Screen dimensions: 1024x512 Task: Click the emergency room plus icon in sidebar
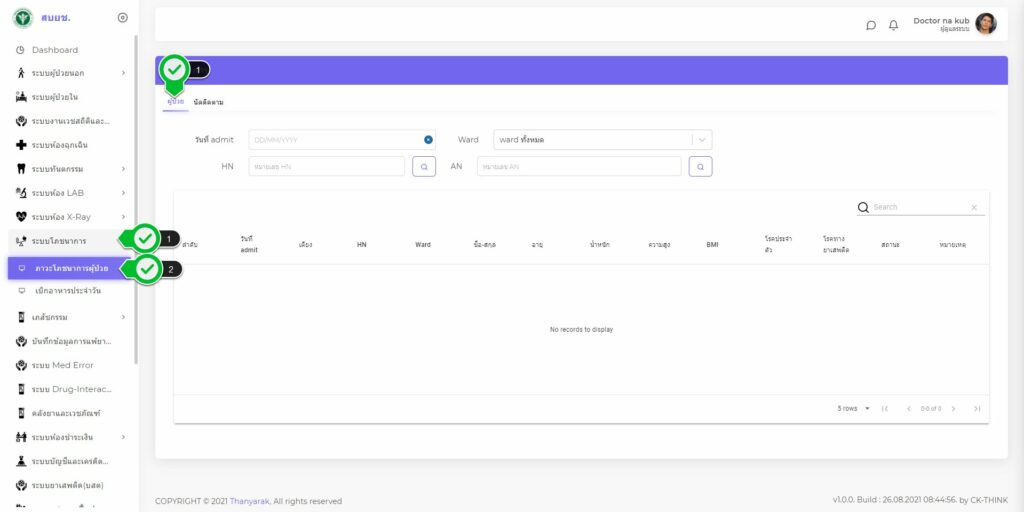pos(21,145)
